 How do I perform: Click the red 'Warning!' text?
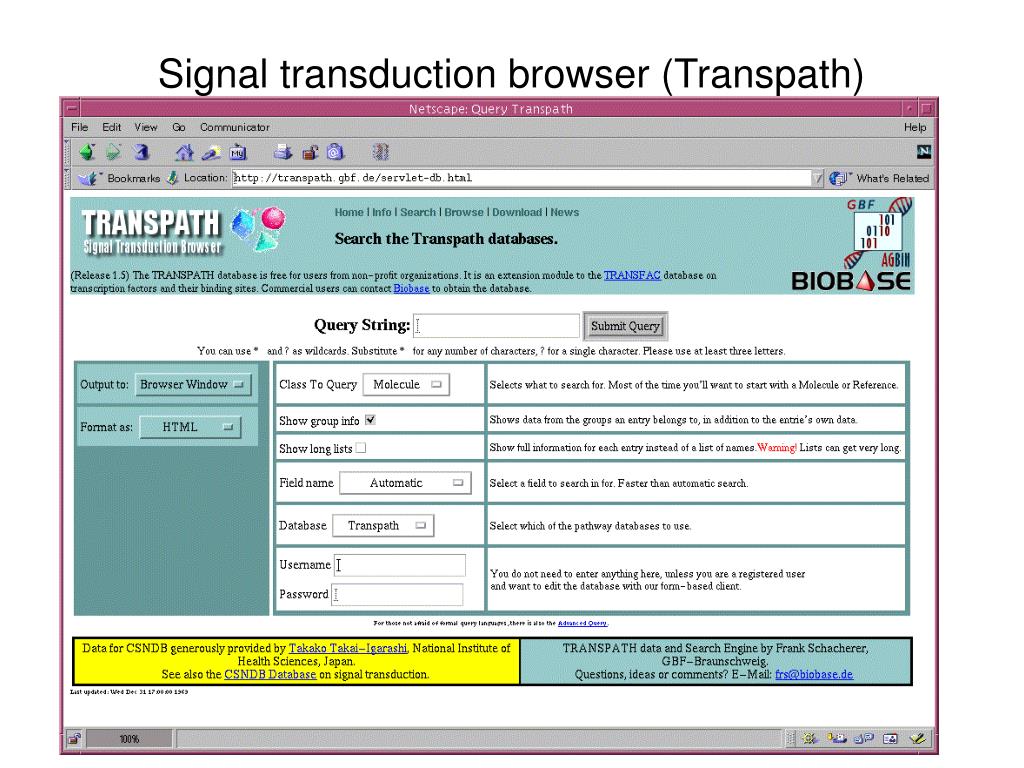click(776, 448)
